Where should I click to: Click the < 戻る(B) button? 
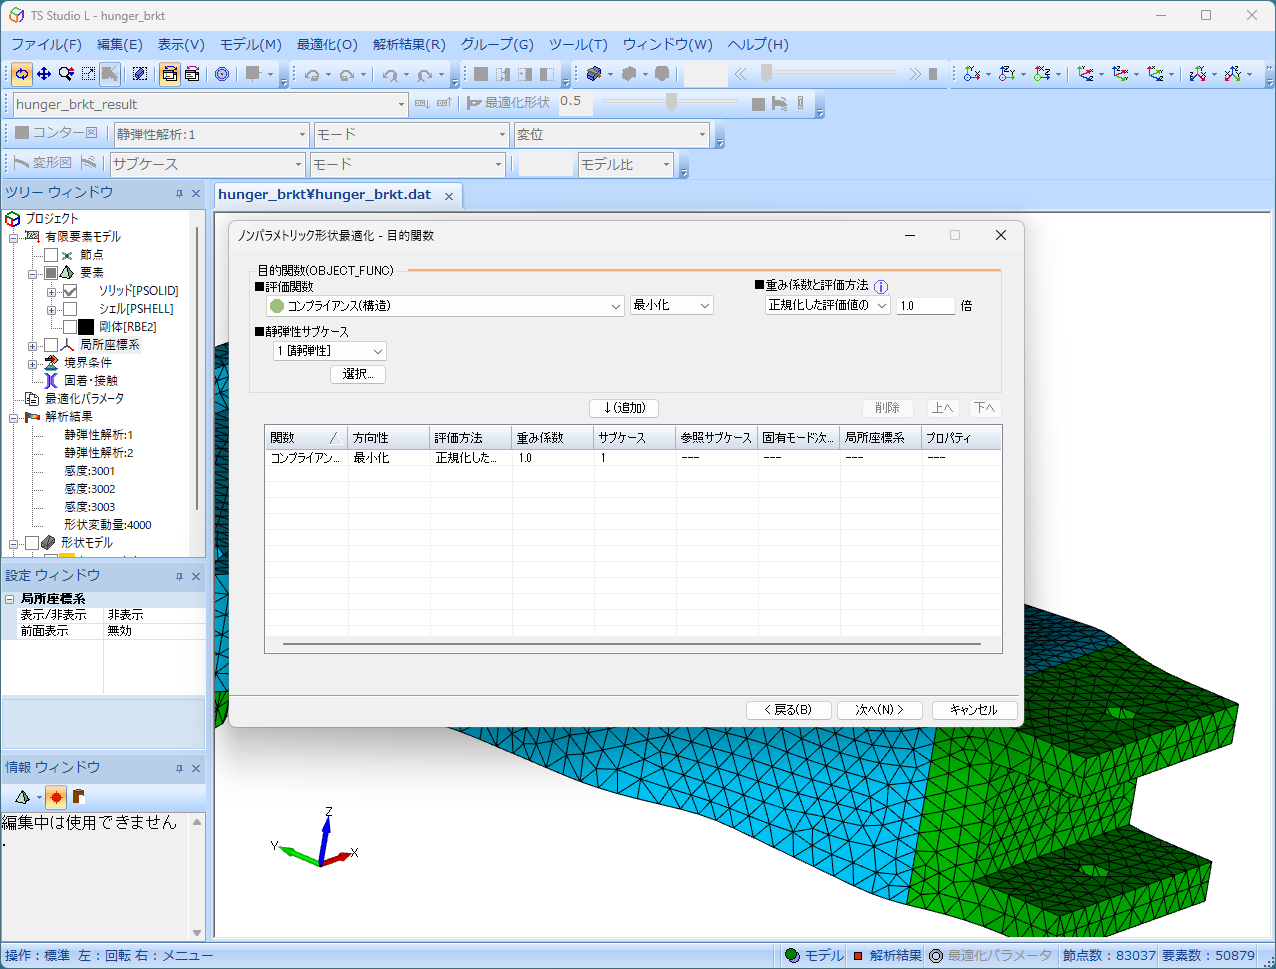pos(788,710)
